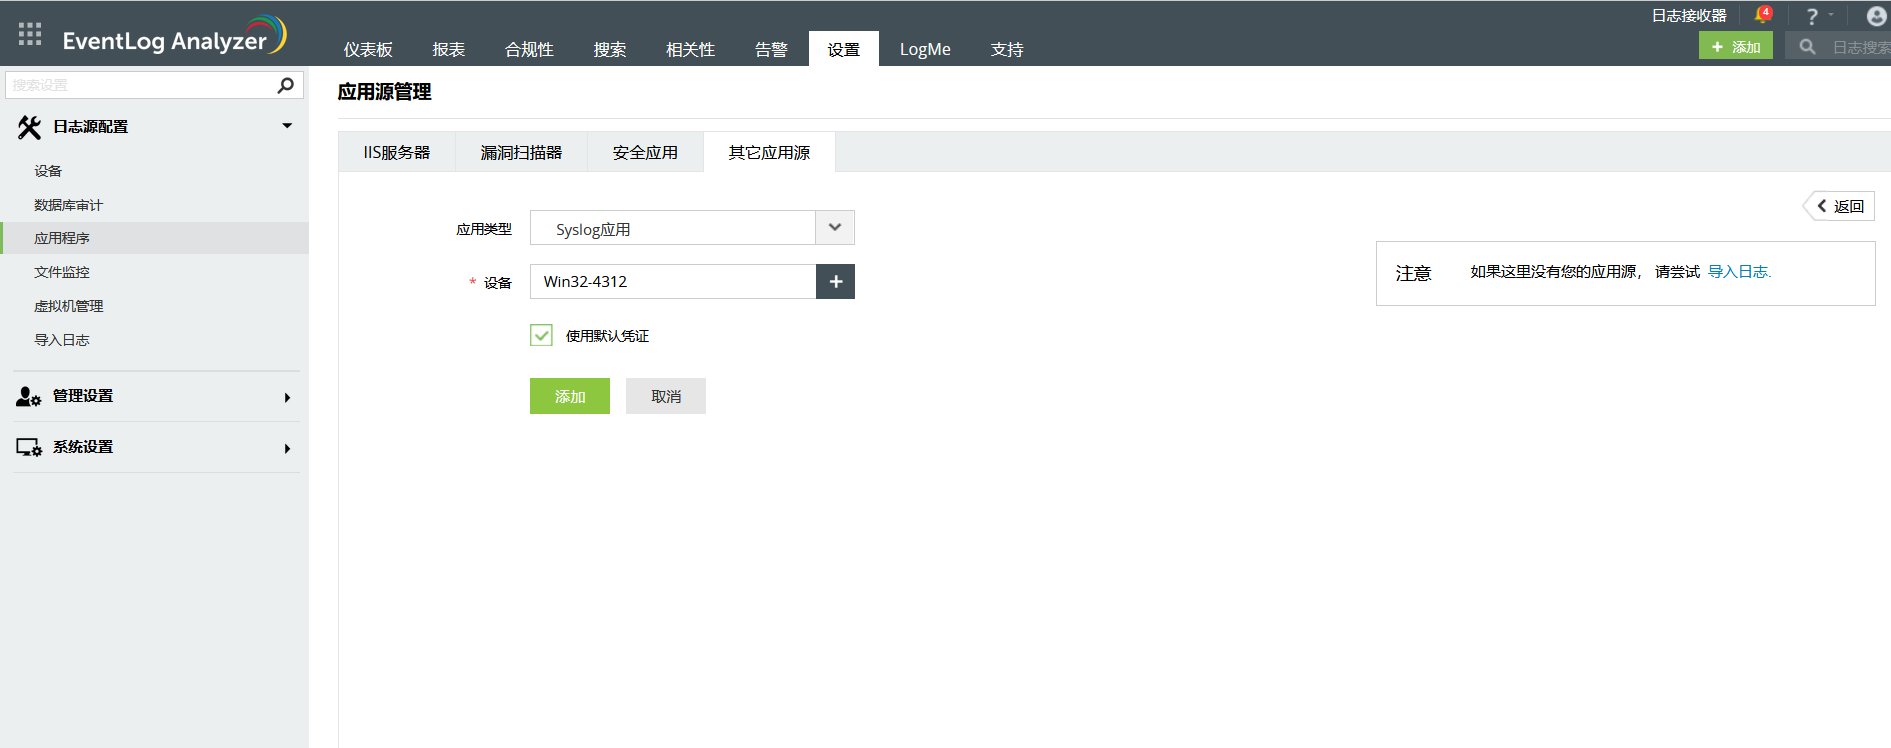This screenshot has height=748, width=1891.
Task: Click the 取消 button
Action: tap(666, 396)
